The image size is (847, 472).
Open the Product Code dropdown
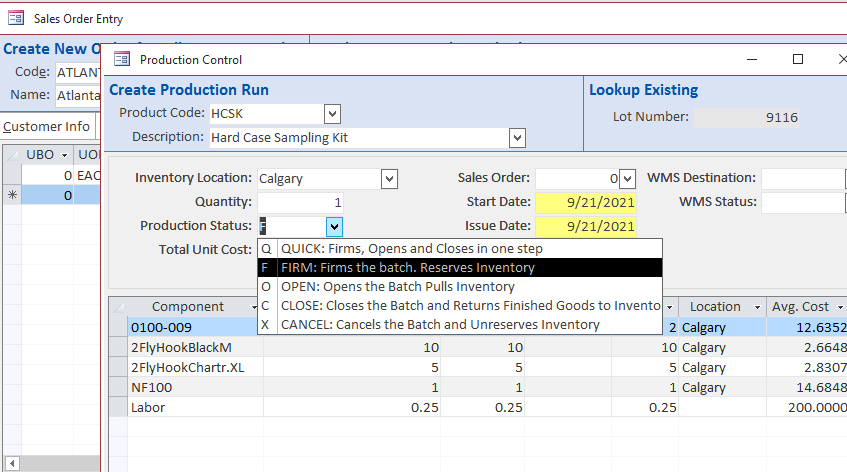332,113
